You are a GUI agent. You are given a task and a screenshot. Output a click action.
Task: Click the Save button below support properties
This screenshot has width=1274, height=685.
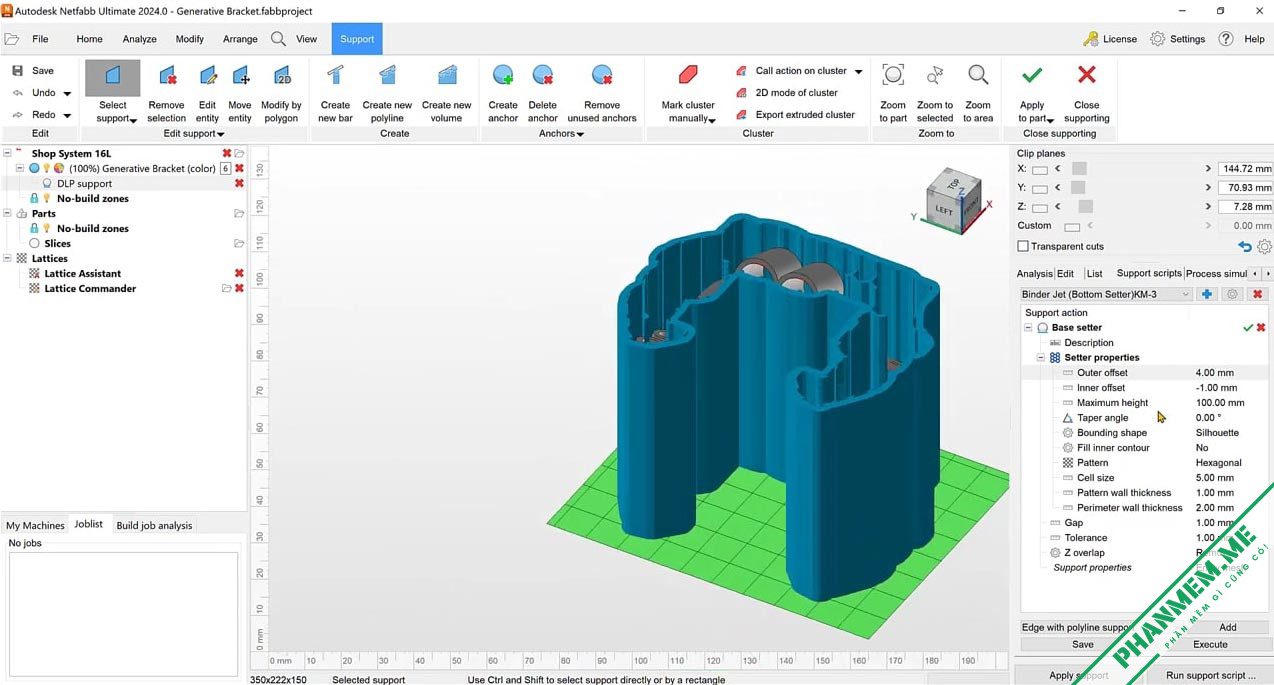pos(1083,645)
